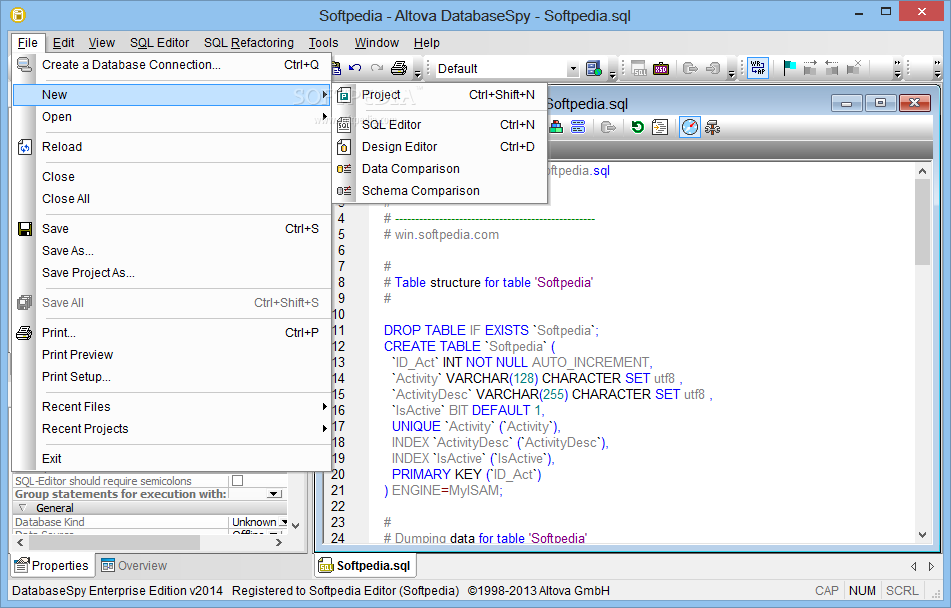The height and width of the screenshot is (608, 951).
Task: Click the Undo arrow in the main toolbar
Action: 356,68
